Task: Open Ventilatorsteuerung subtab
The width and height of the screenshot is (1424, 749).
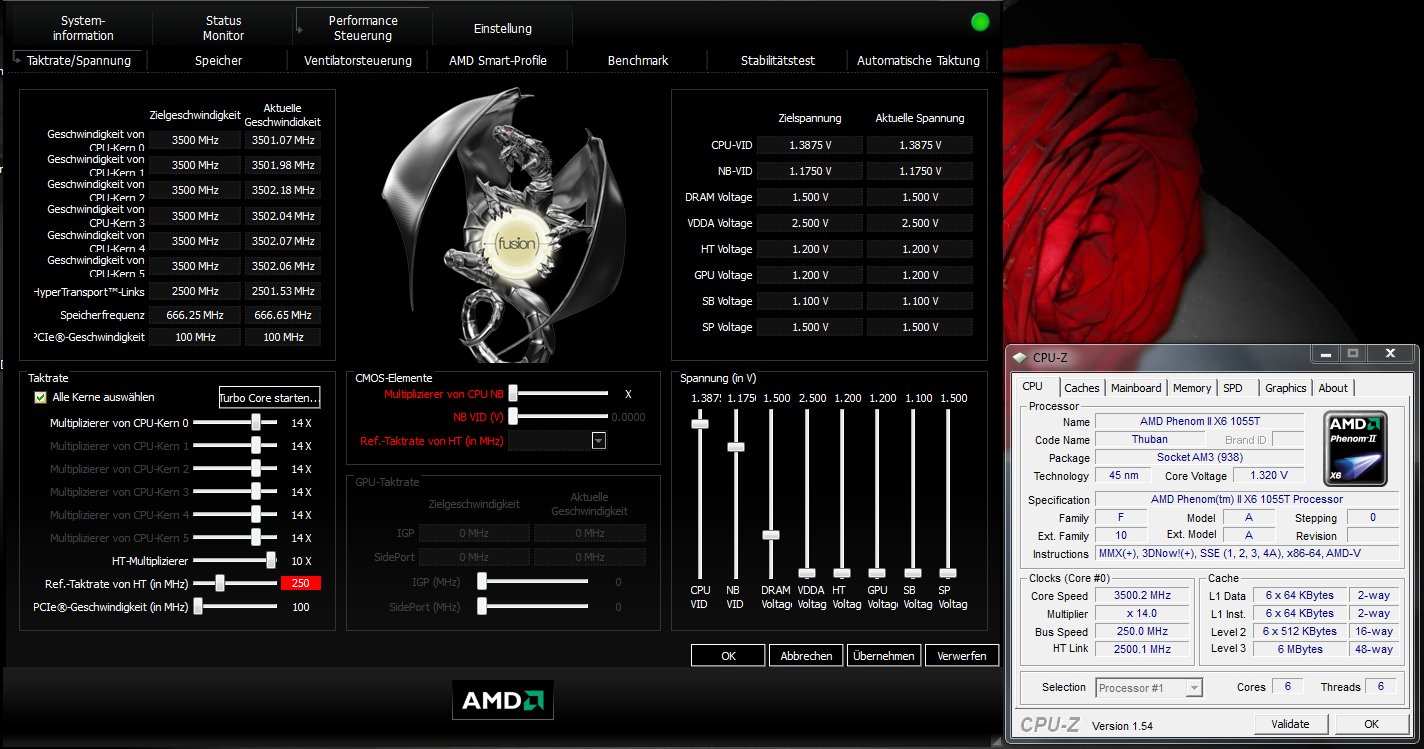Action: [358, 61]
